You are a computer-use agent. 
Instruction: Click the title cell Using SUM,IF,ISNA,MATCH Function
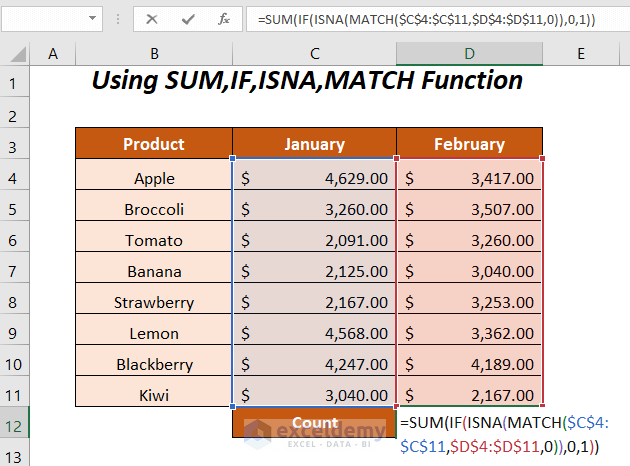point(307,81)
